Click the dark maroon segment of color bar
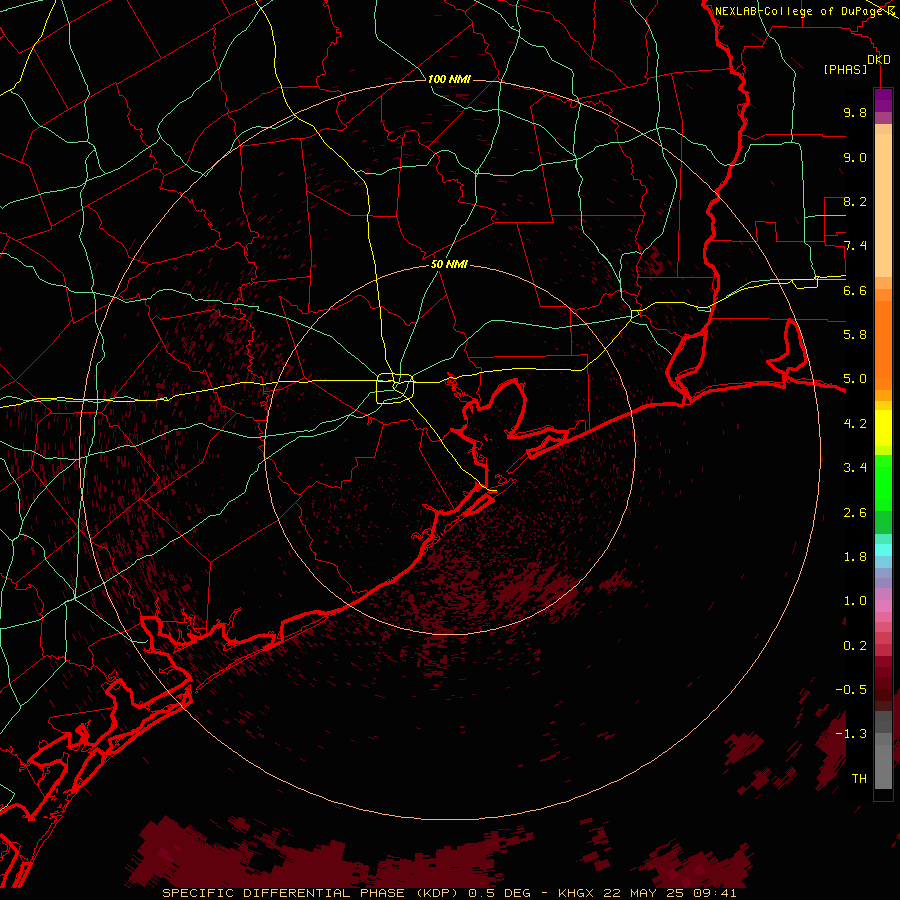The image size is (900, 900). click(883, 684)
